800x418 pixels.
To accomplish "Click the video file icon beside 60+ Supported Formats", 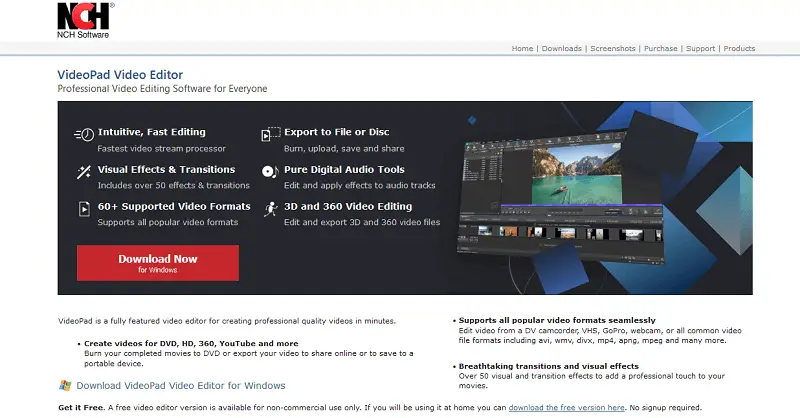I will (x=84, y=209).
